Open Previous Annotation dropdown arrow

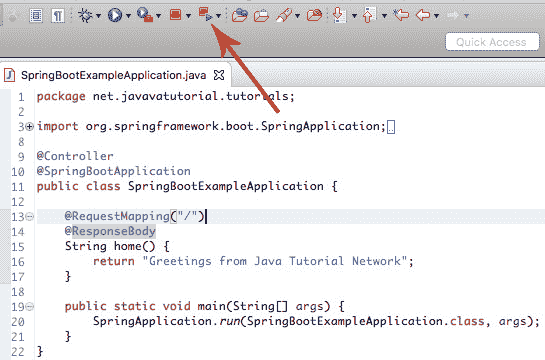coord(384,16)
